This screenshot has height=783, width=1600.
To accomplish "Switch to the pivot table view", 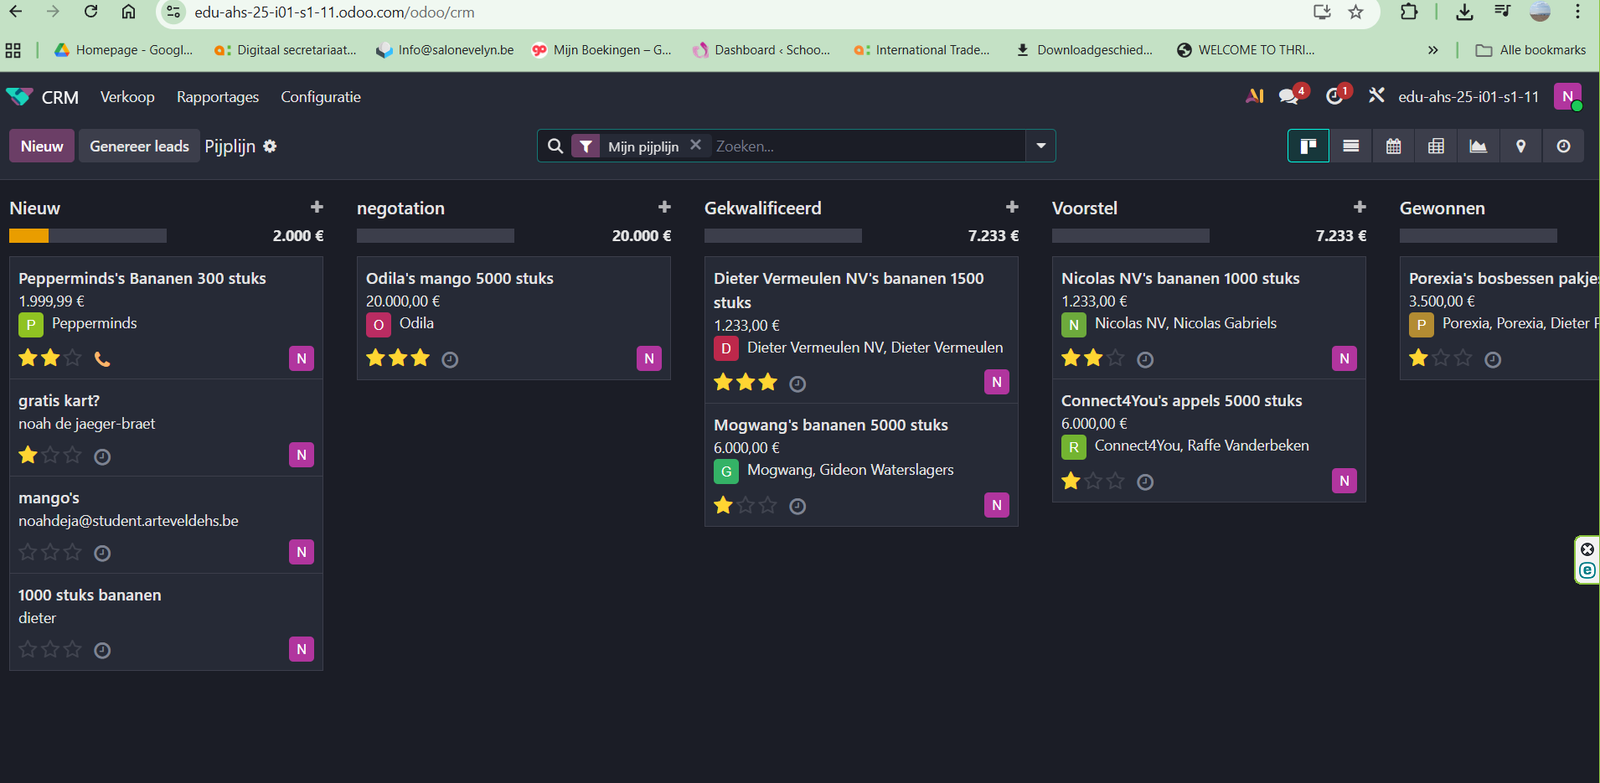I will (x=1436, y=146).
